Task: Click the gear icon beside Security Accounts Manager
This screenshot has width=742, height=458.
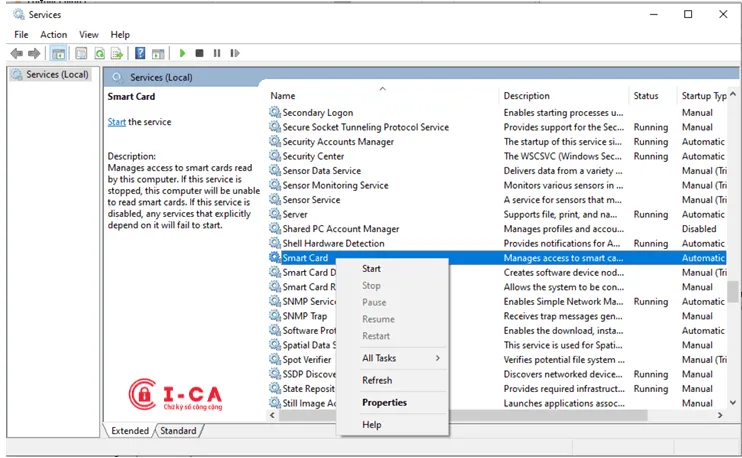Action: [275, 141]
